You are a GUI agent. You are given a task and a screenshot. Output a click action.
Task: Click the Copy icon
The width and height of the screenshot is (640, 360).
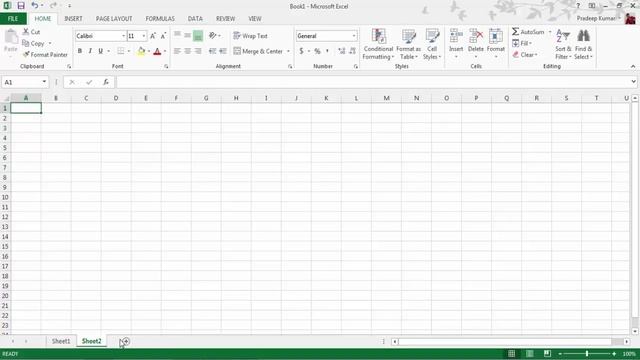tap(26, 43)
